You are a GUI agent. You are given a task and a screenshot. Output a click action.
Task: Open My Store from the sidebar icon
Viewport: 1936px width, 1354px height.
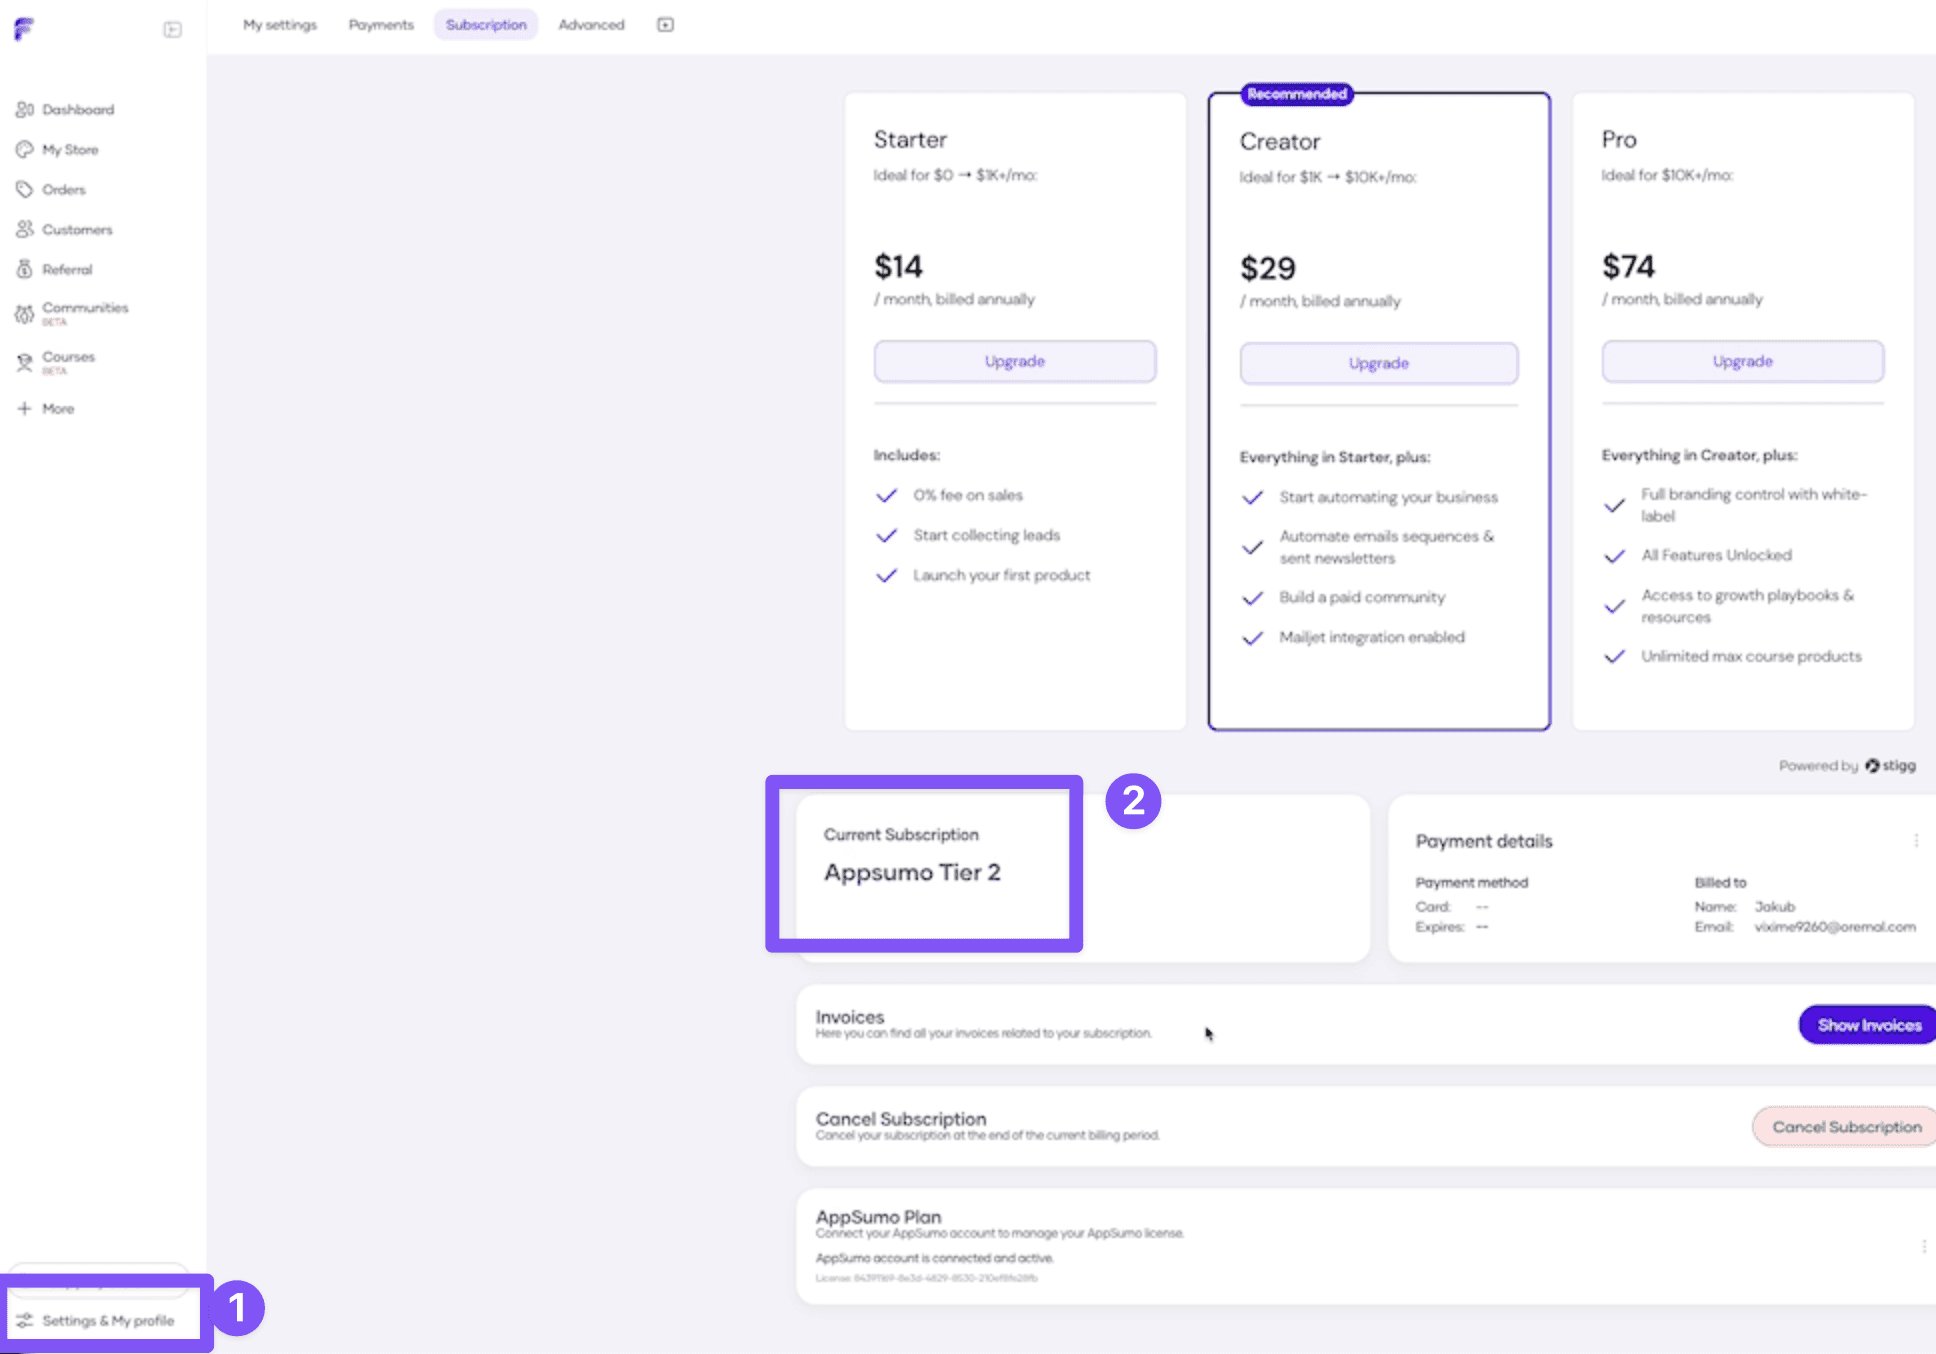point(25,149)
